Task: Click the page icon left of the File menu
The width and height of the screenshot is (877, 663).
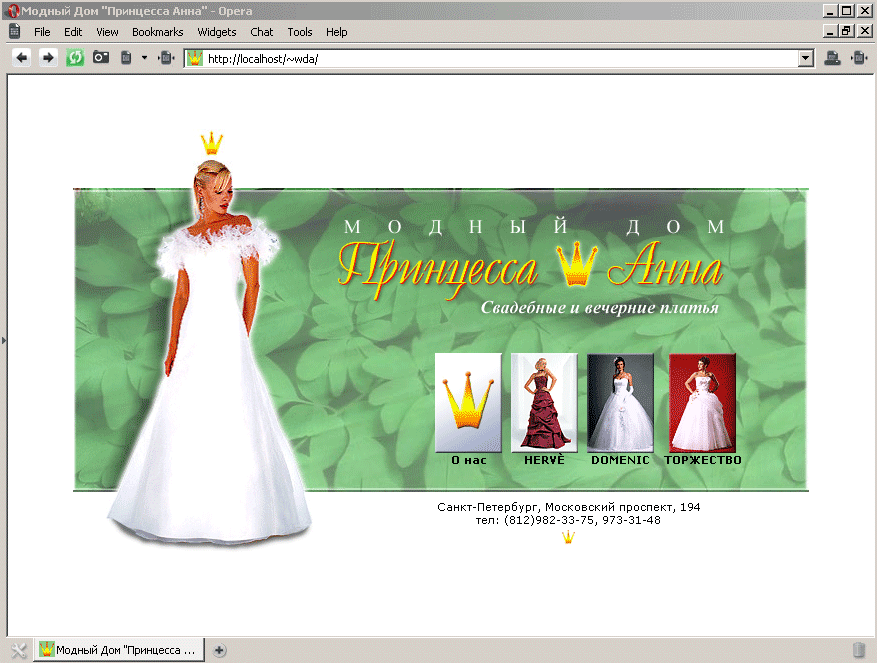Action: tap(15, 31)
